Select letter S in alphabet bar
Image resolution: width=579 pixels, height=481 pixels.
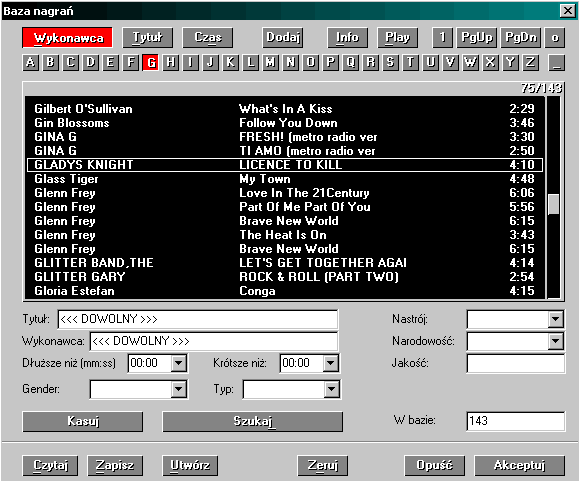(x=390, y=62)
